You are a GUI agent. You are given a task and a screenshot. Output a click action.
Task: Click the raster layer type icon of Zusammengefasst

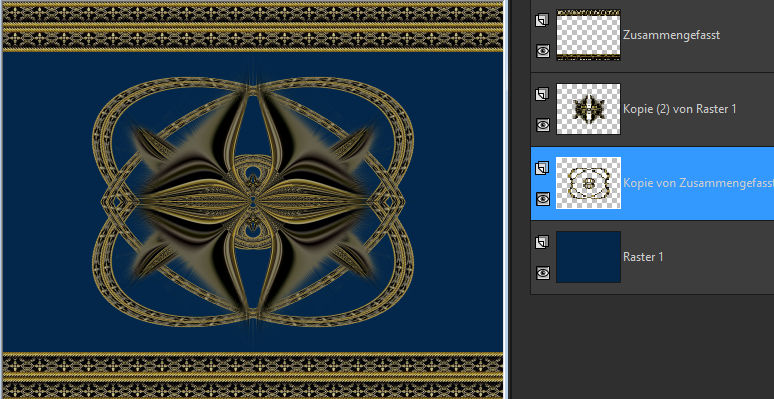(542, 20)
